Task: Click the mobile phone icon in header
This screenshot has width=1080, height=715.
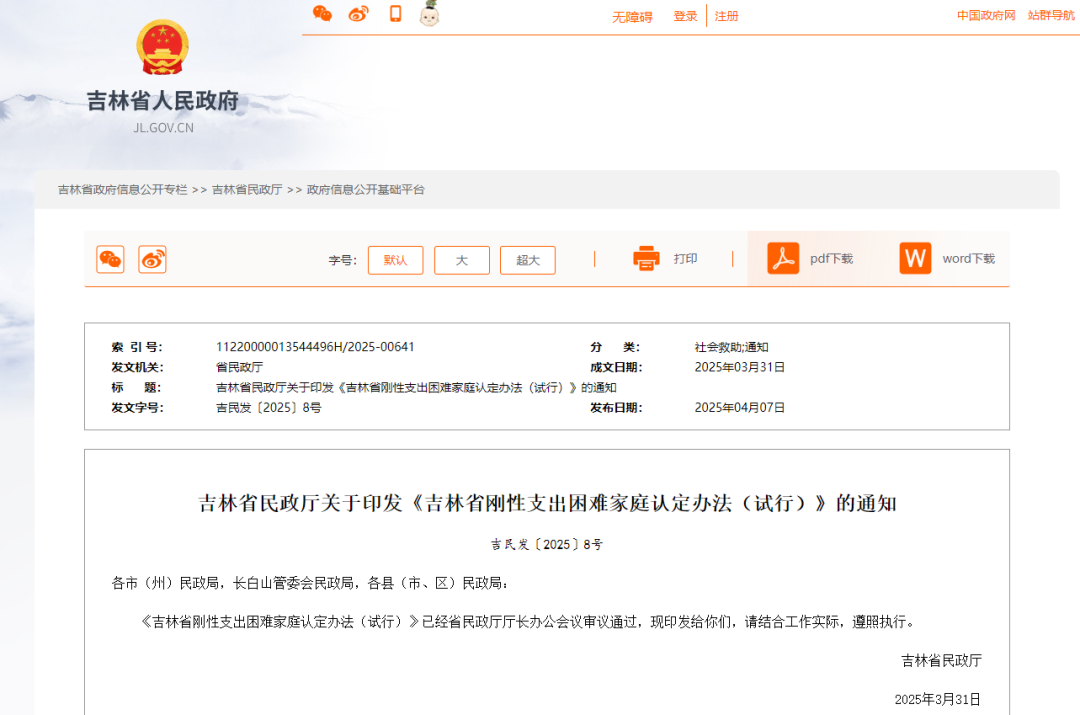Action: 395,13
